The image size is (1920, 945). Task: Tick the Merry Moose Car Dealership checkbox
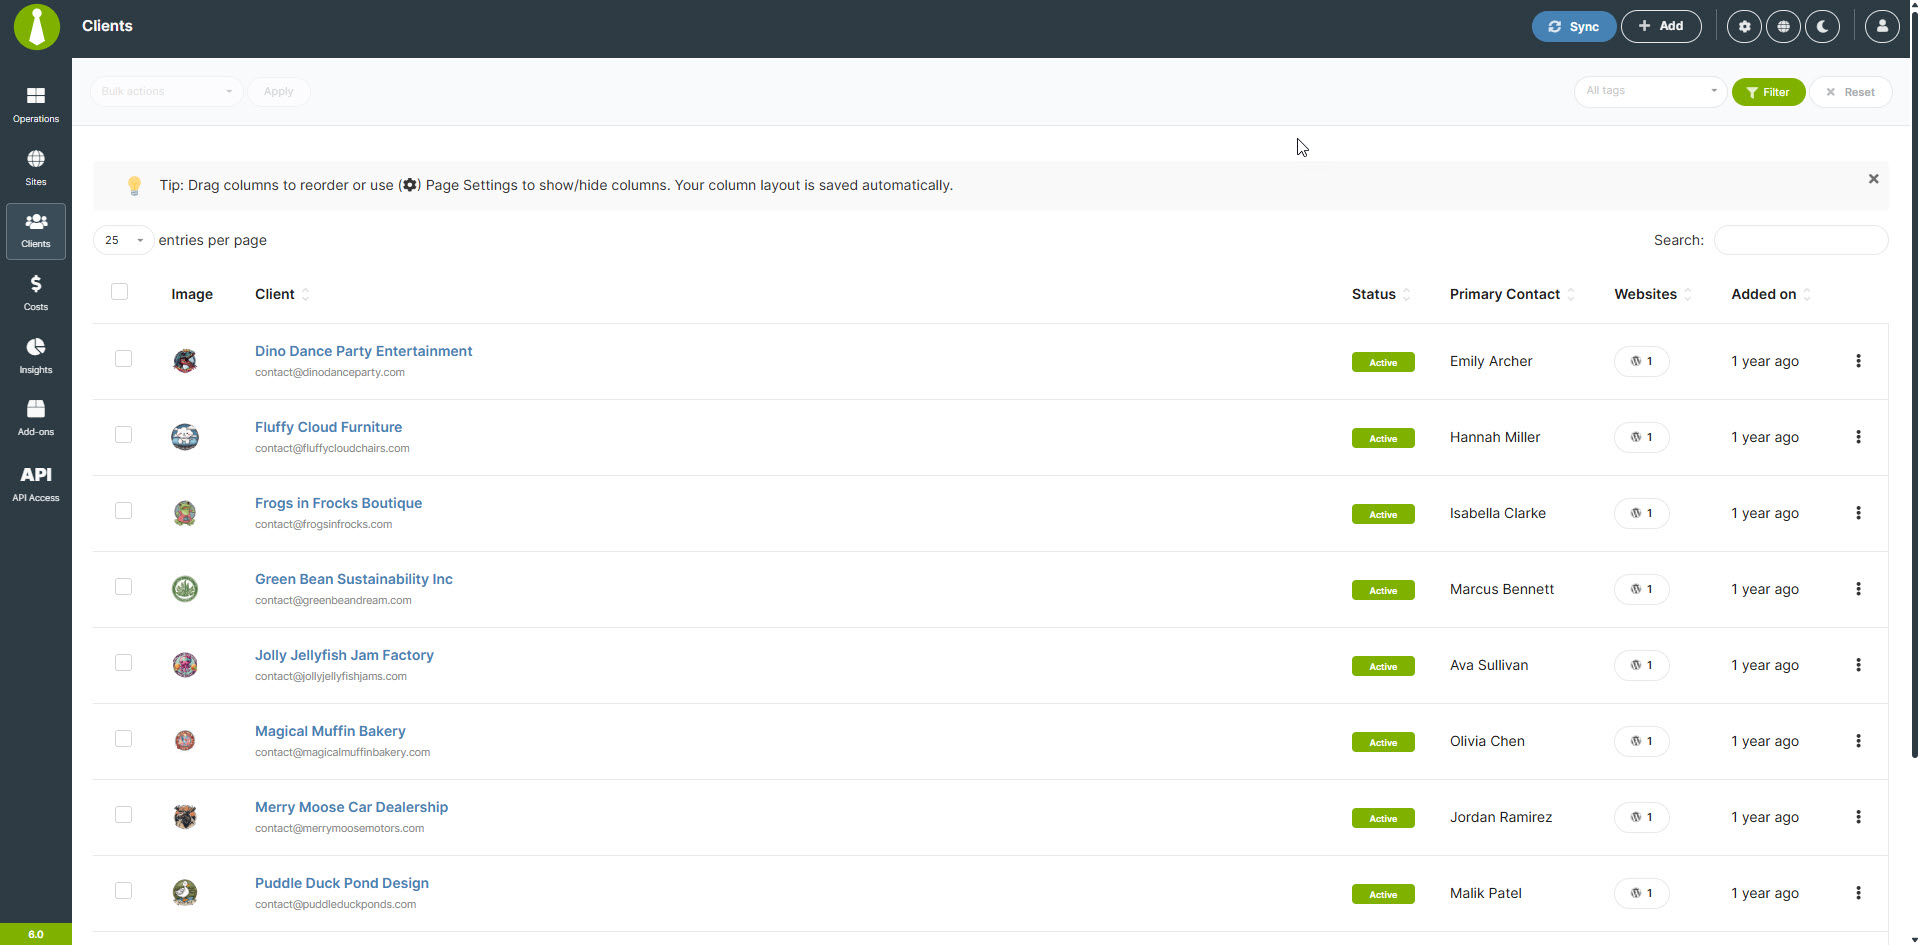(123, 815)
